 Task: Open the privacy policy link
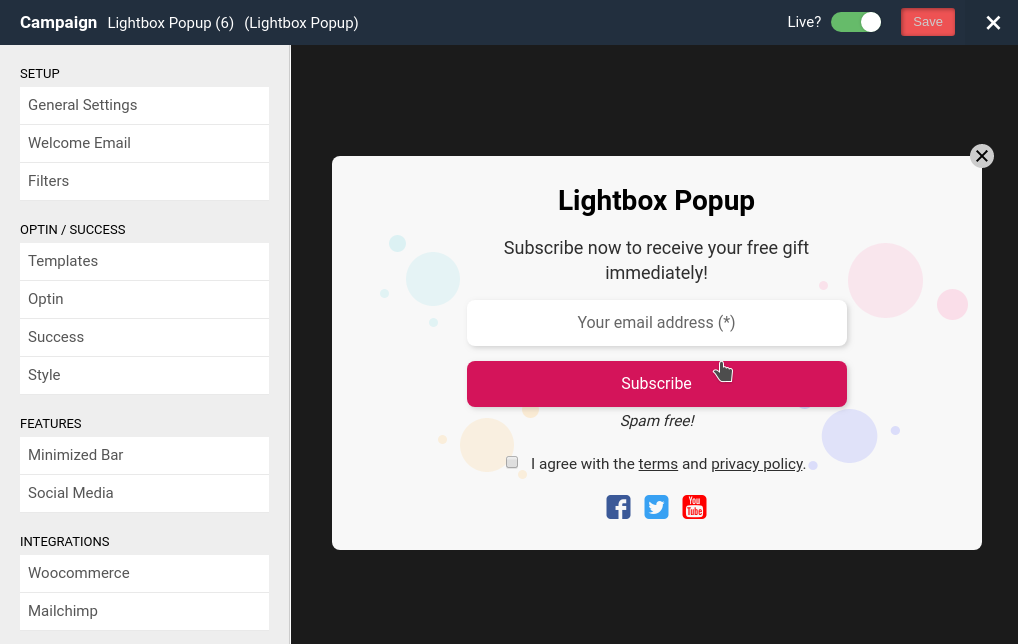757,464
